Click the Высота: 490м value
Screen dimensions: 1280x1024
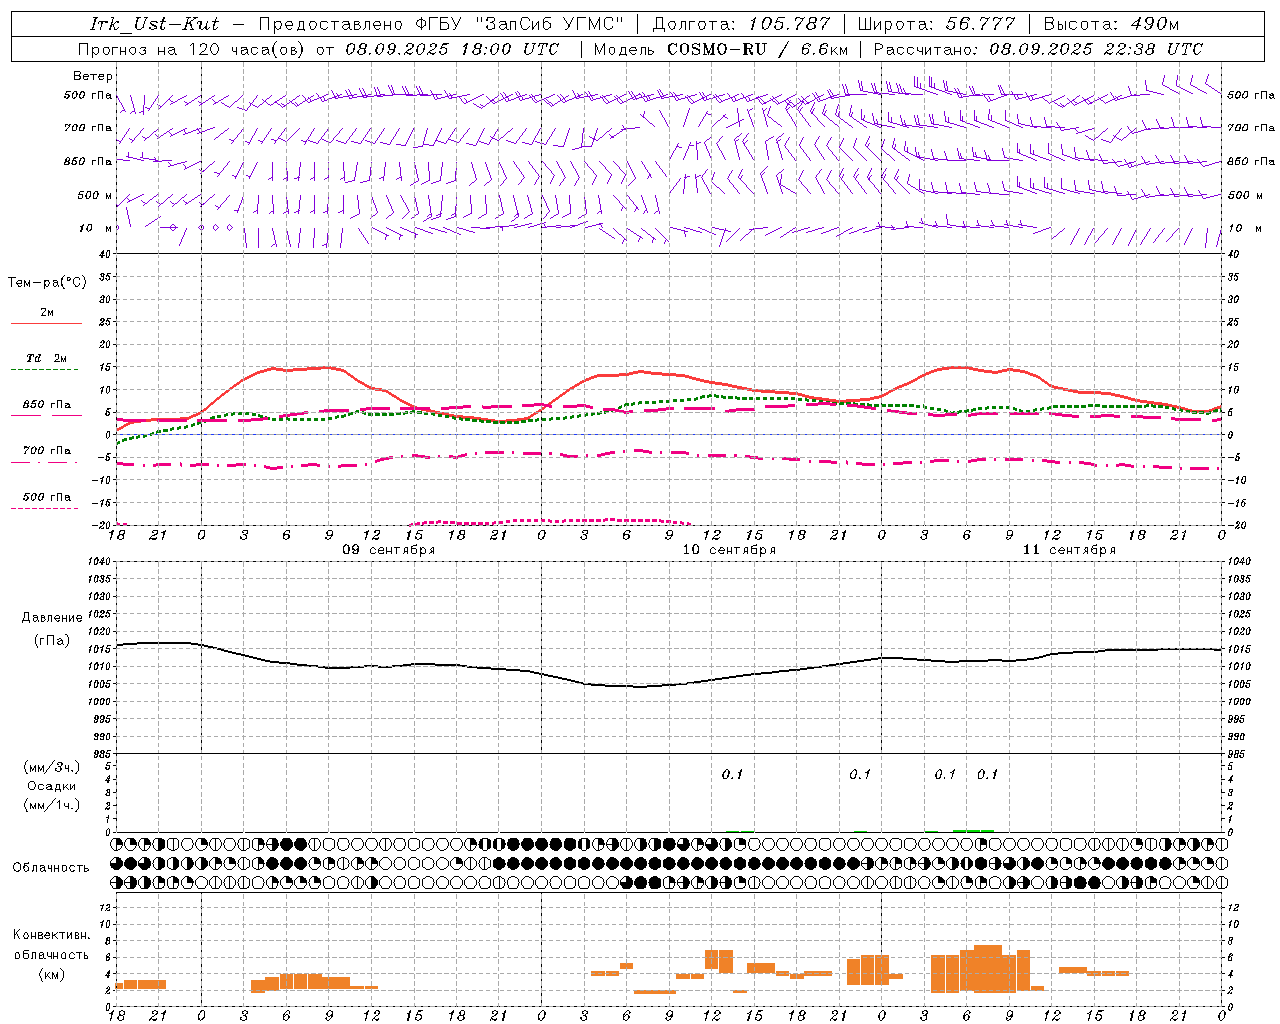(x=1111, y=24)
